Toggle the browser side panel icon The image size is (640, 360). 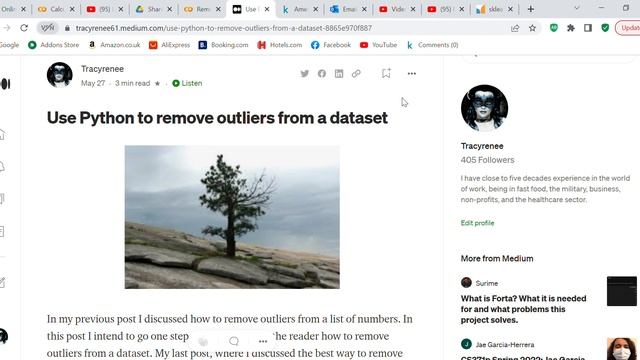click(588, 28)
